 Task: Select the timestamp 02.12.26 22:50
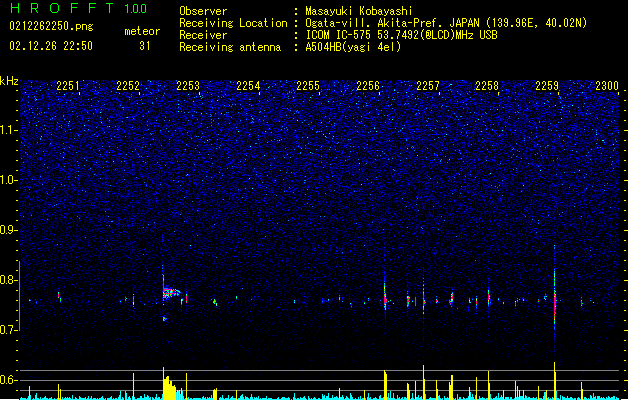[51, 46]
